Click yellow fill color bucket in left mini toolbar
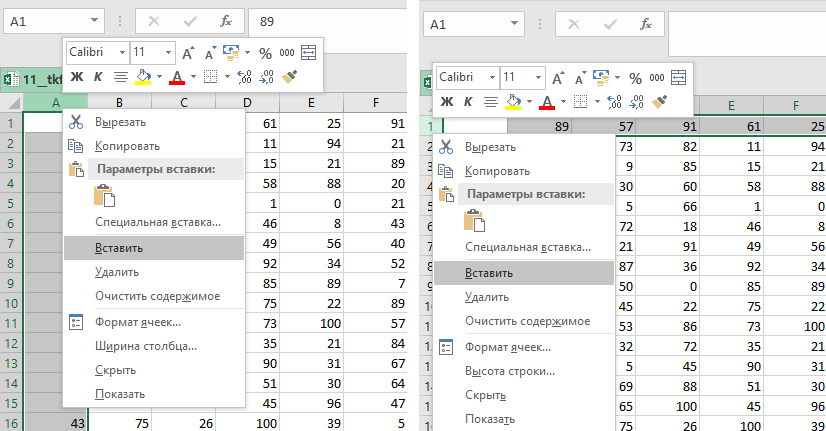Image resolution: width=826 pixels, height=431 pixels. tap(143, 76)
